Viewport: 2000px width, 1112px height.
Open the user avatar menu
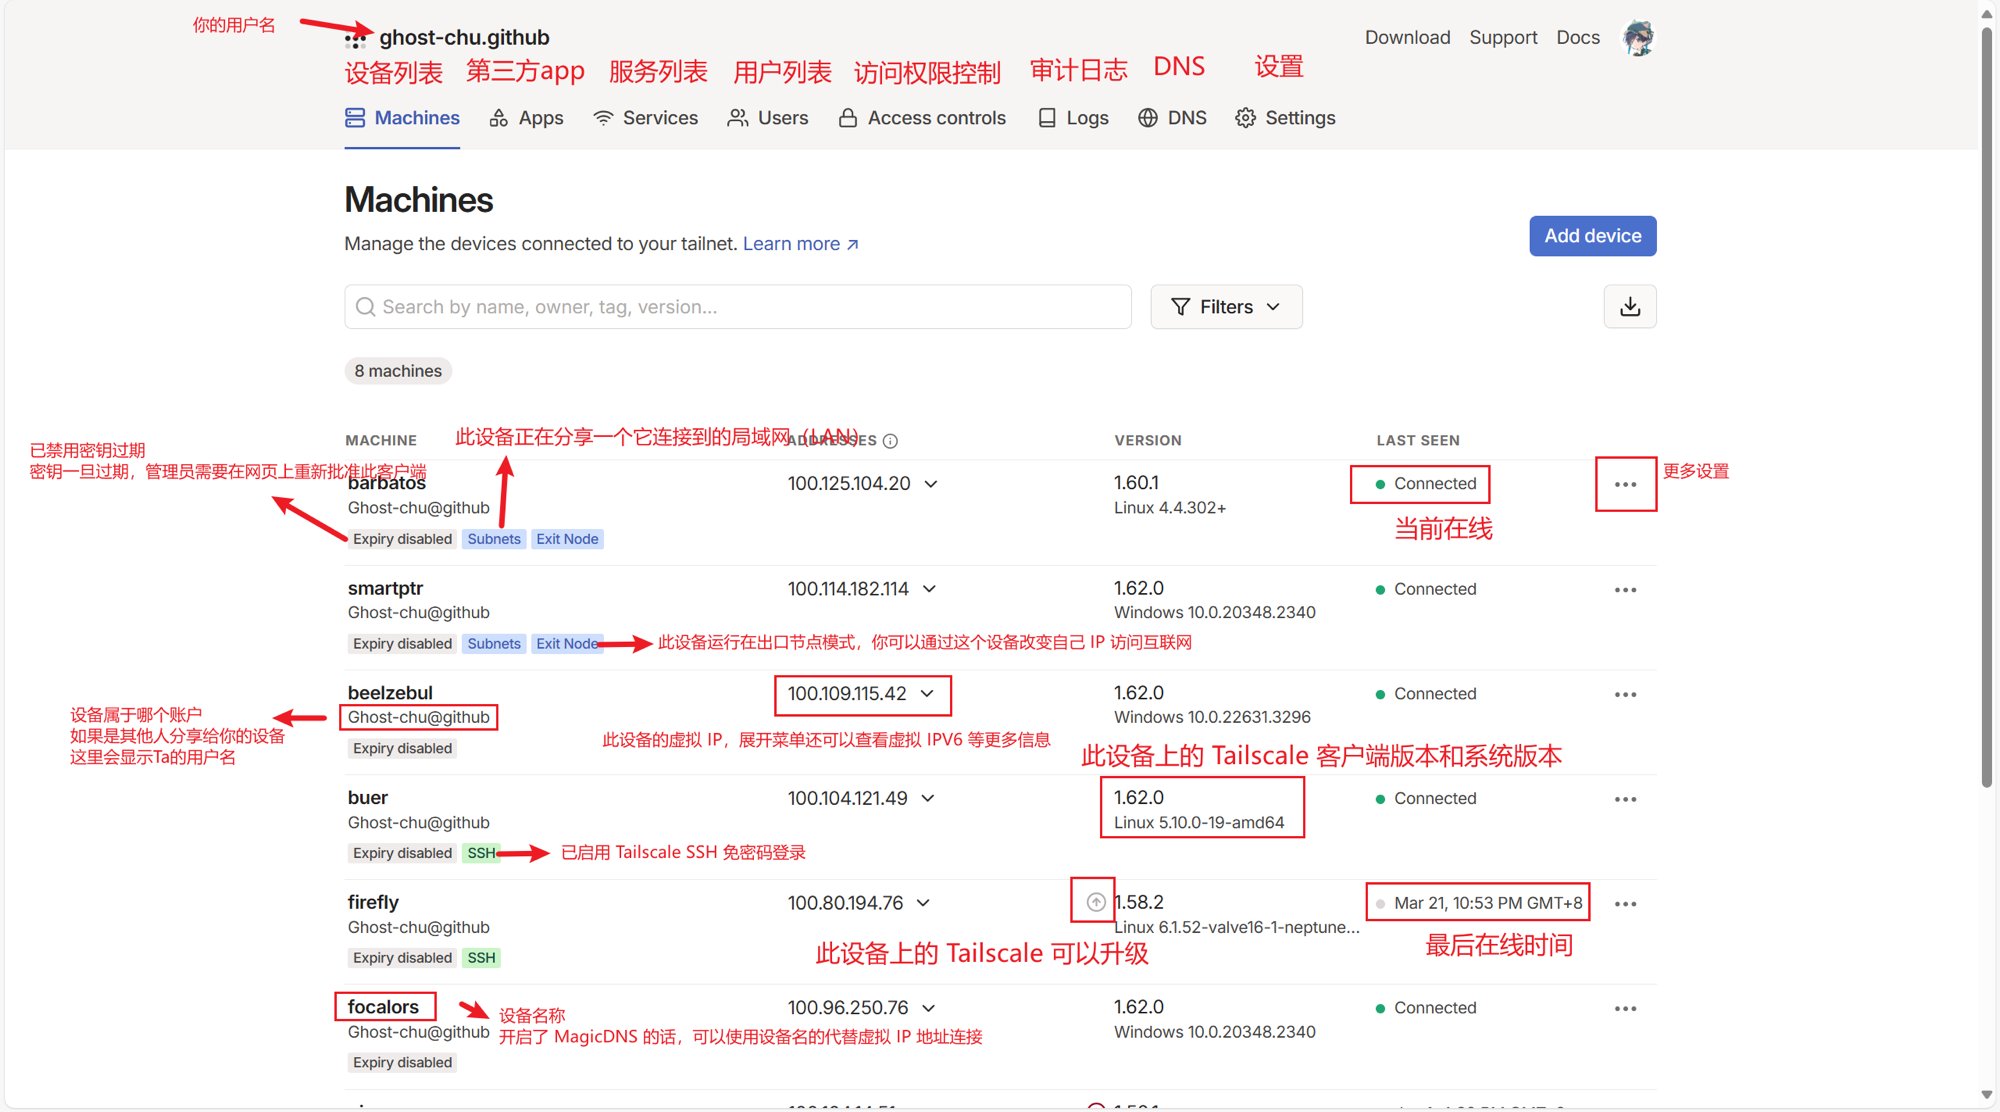[x=1638, y=38]
